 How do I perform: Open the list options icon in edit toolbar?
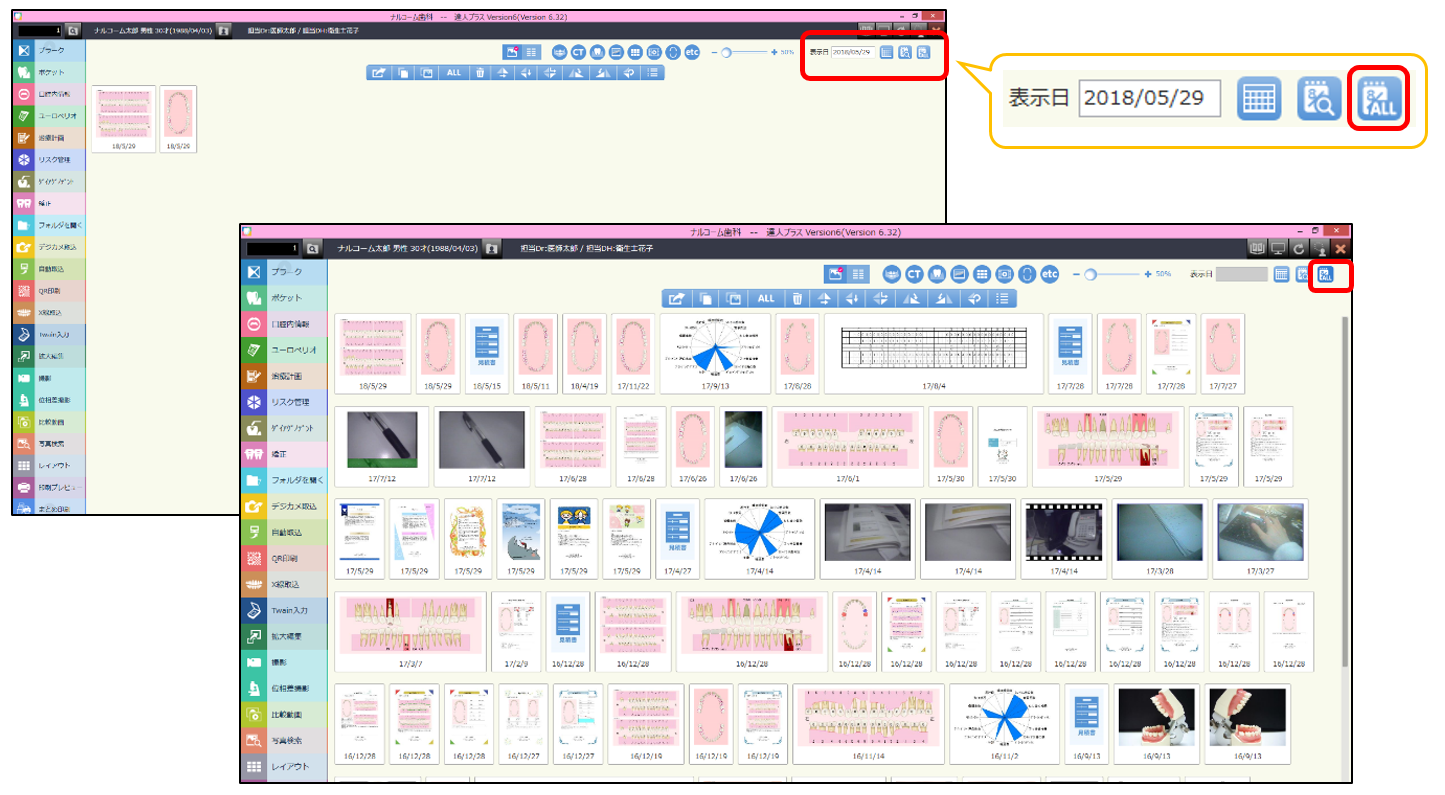[1003, 298]
